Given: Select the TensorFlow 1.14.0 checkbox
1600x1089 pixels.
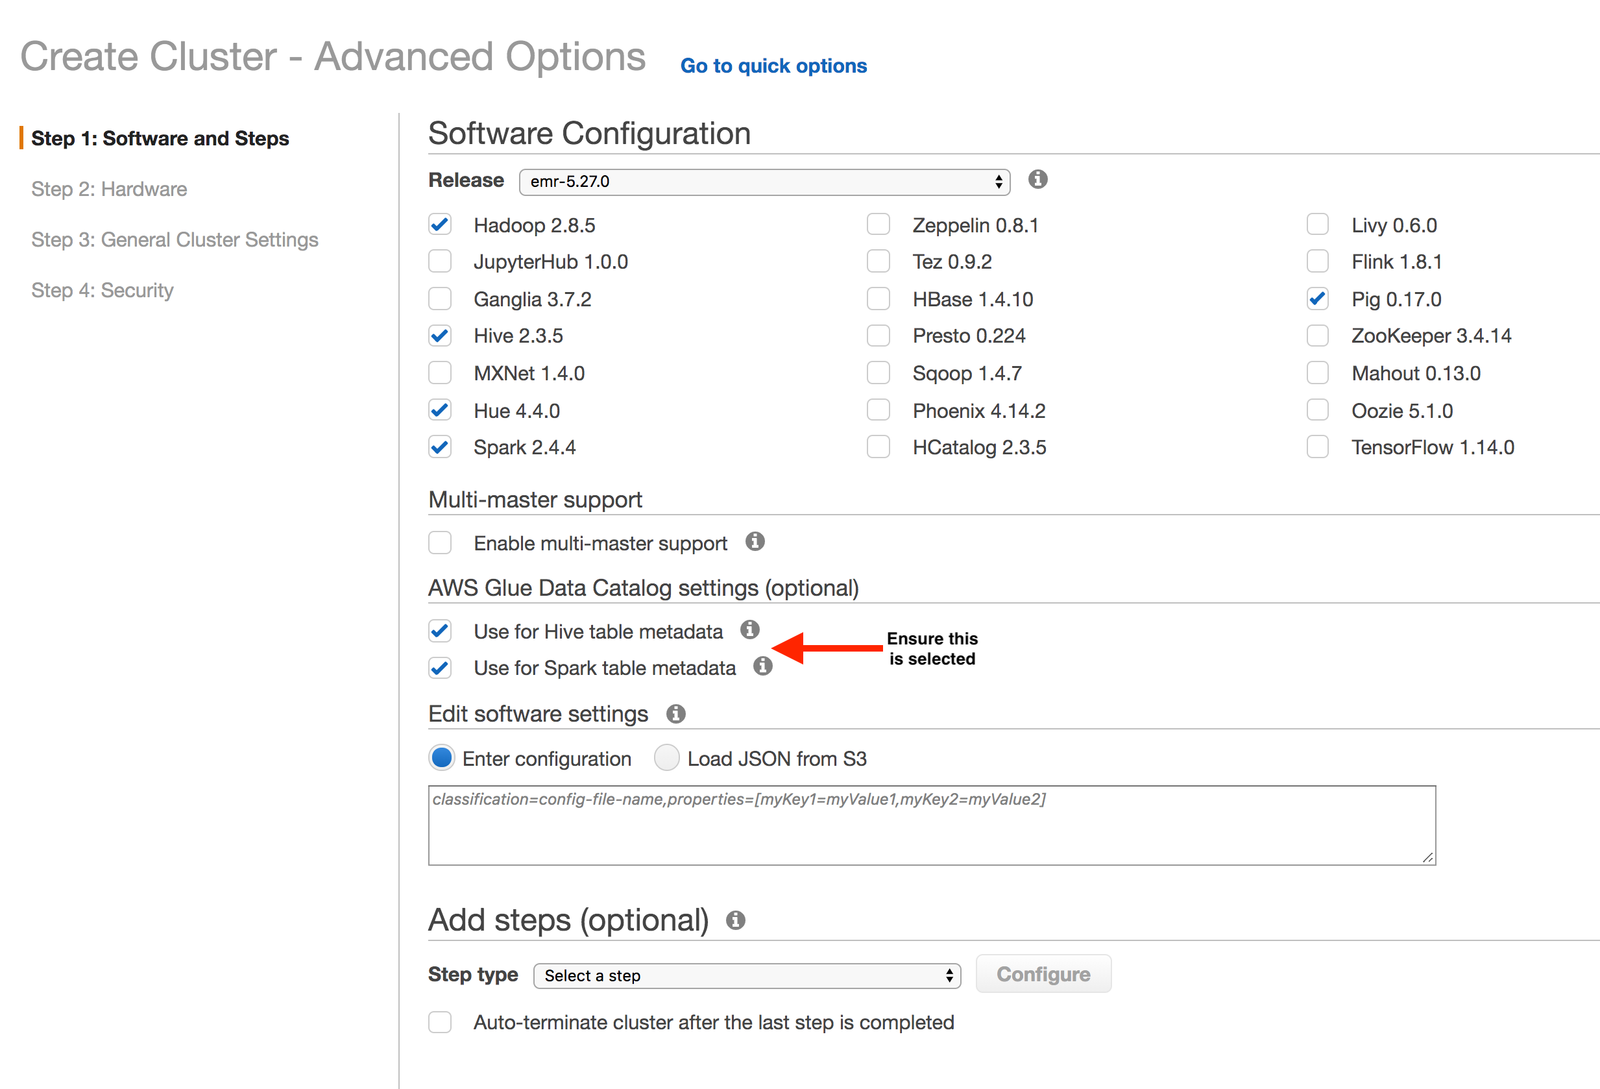Looking at the screenshot, I should (1317, 447).
